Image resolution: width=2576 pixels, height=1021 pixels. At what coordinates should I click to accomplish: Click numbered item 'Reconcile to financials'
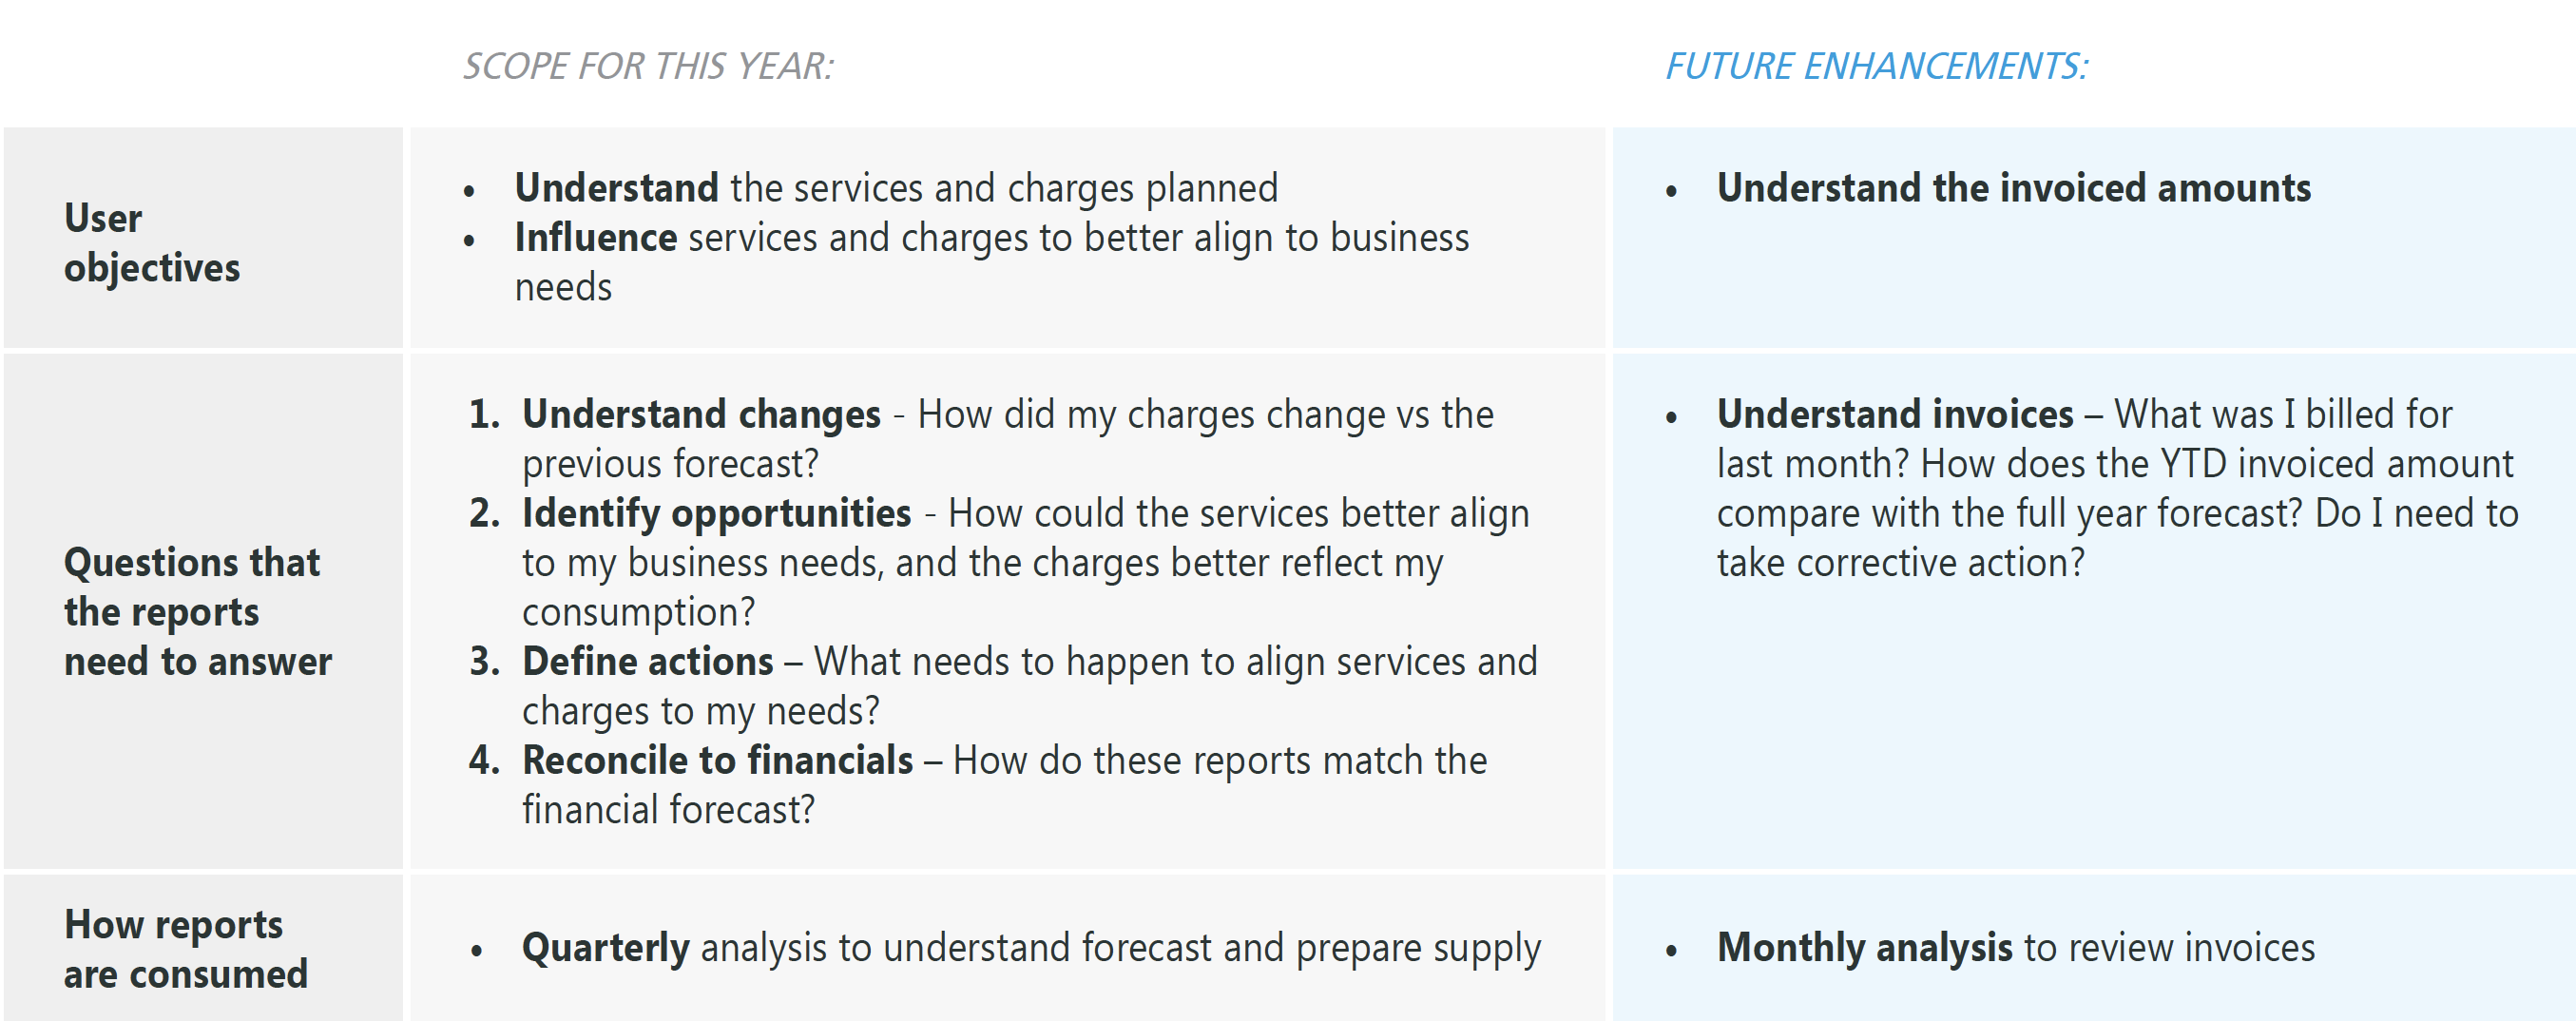point(717,760)
